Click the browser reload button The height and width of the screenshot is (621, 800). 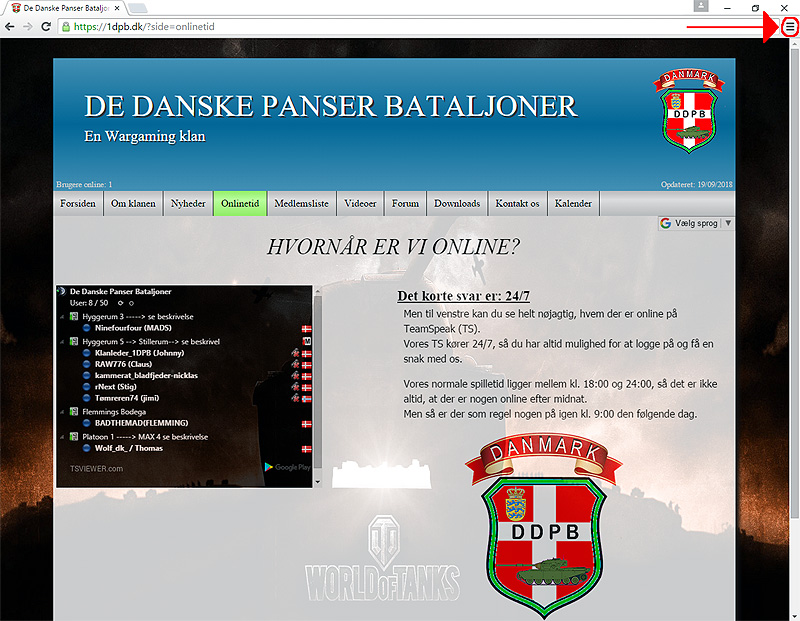[46, 26]
